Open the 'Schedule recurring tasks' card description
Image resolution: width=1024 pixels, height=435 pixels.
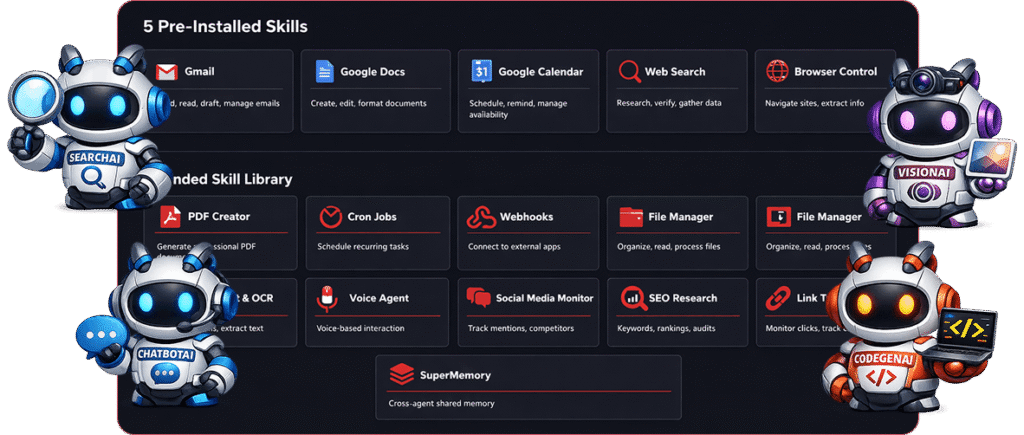(362, 247)
